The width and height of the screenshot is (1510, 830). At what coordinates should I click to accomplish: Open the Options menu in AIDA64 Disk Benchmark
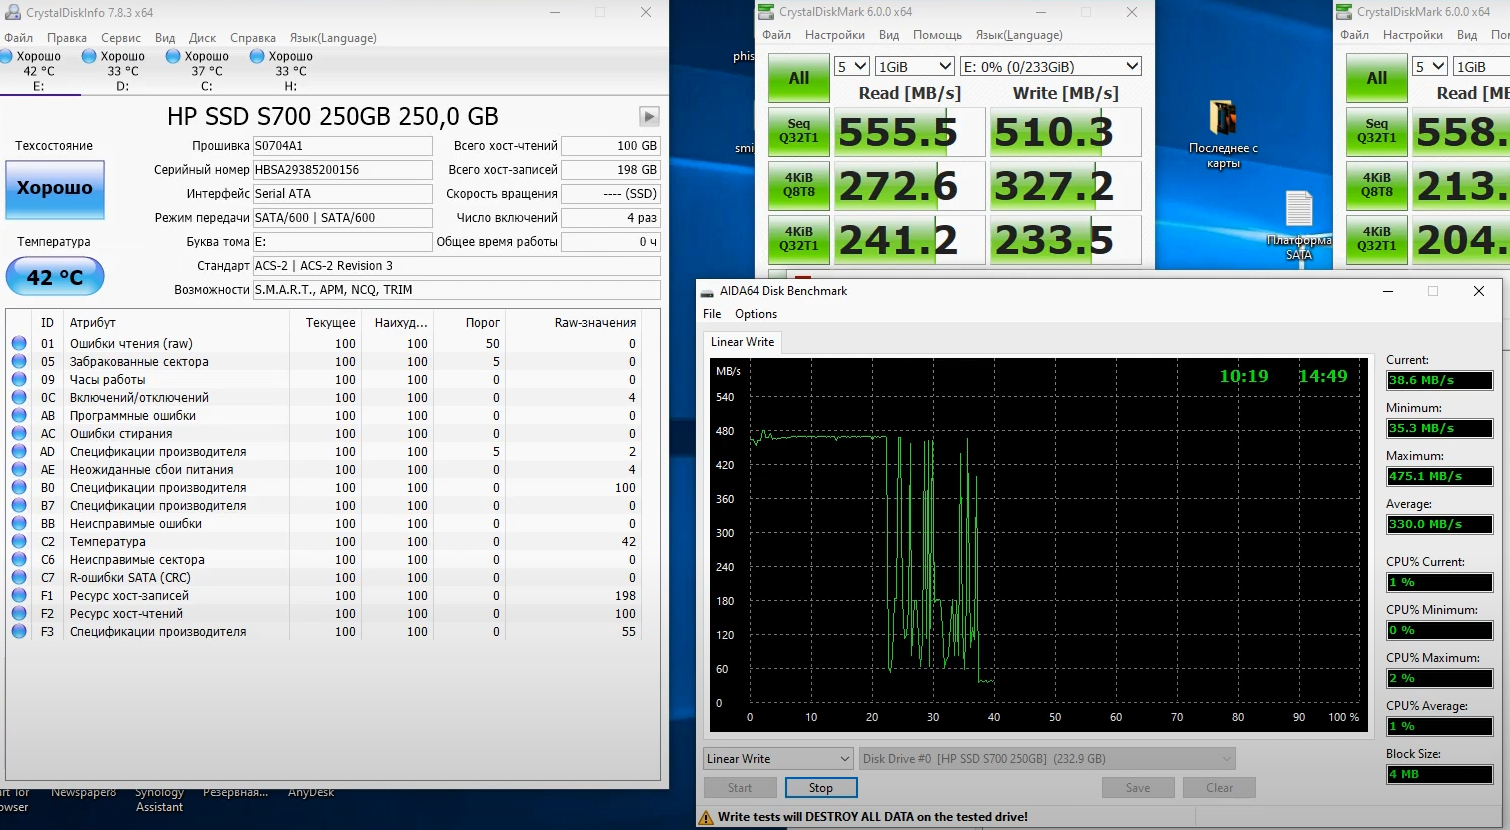tap(756, 314)
